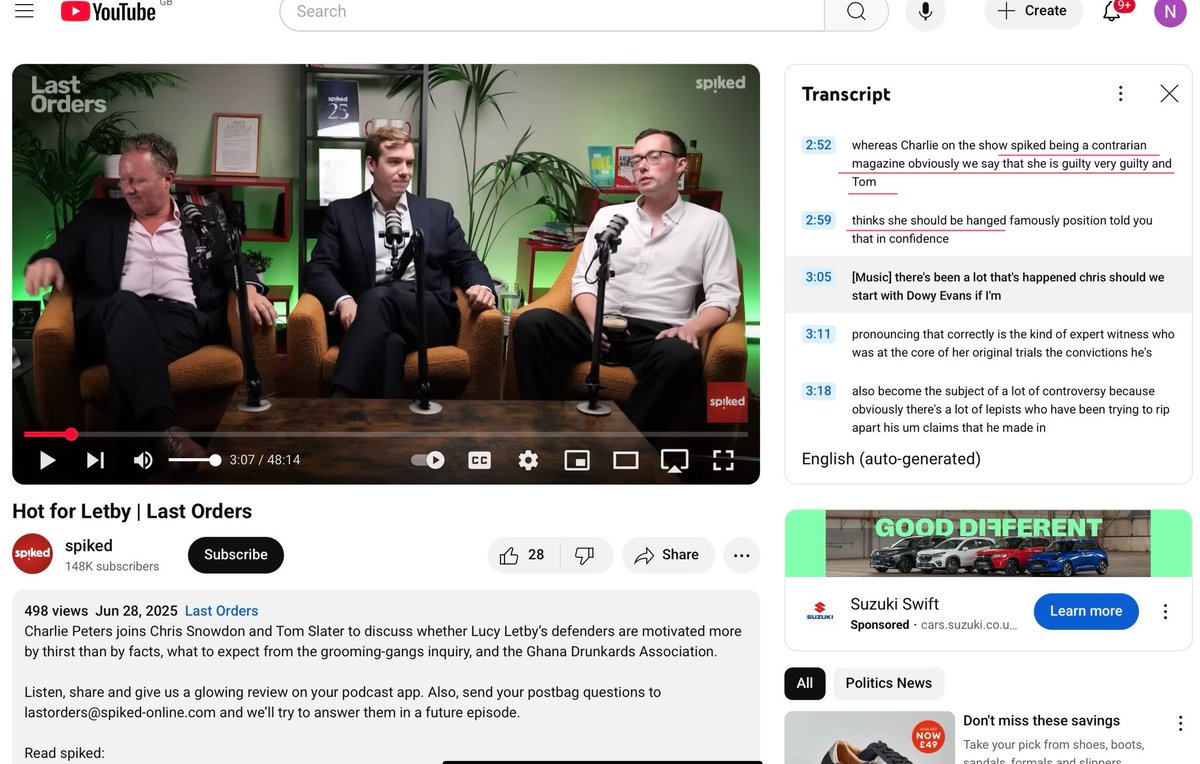The width and height of the screenshot is (1200, 764).
Task: Open the Last Orders hashtag link
Action: coord(221,611)
